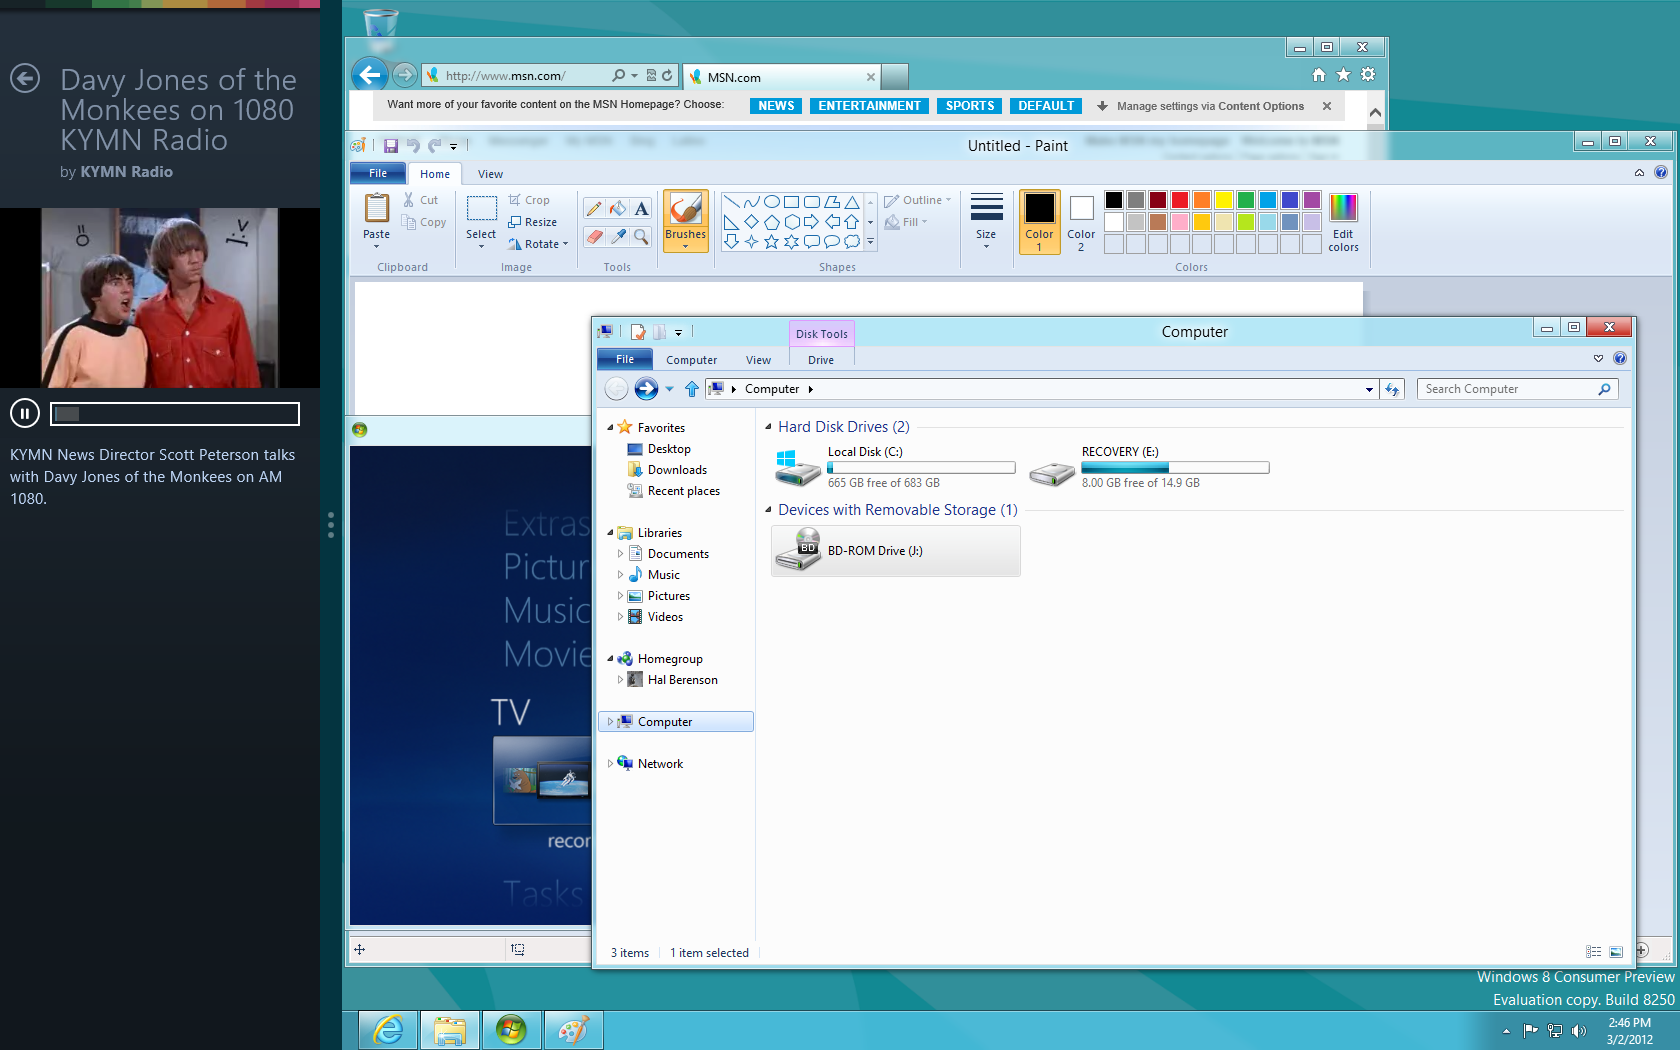
Task: Collapse the Favorites tree section
Action: [x=610, y=428]
